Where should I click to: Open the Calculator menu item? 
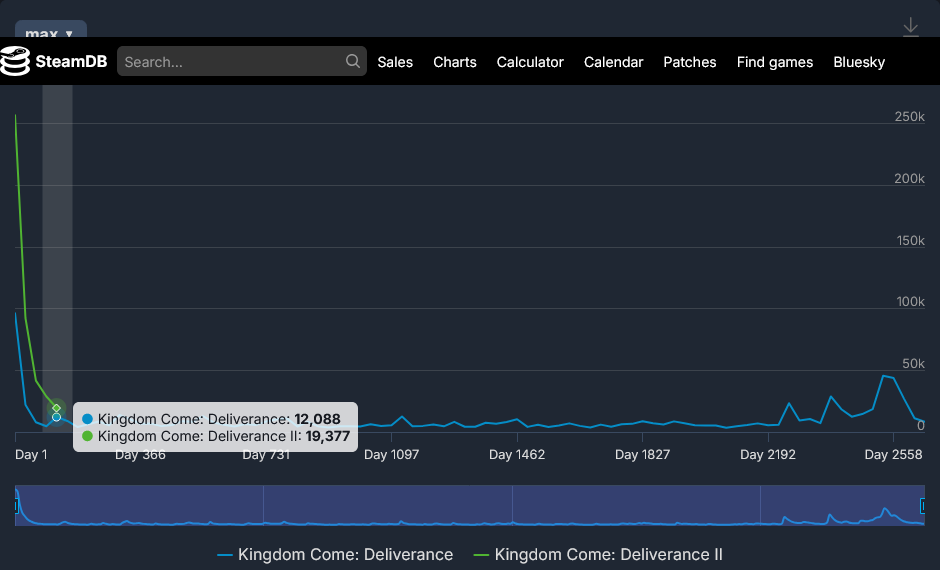point(530,62)
